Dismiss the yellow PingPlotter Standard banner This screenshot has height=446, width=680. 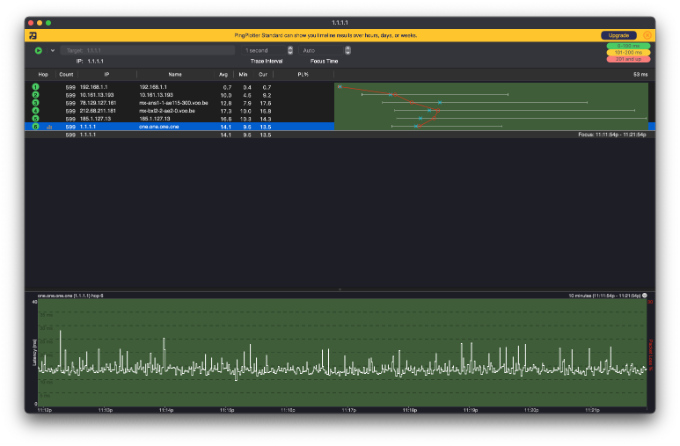pos(647,35)
